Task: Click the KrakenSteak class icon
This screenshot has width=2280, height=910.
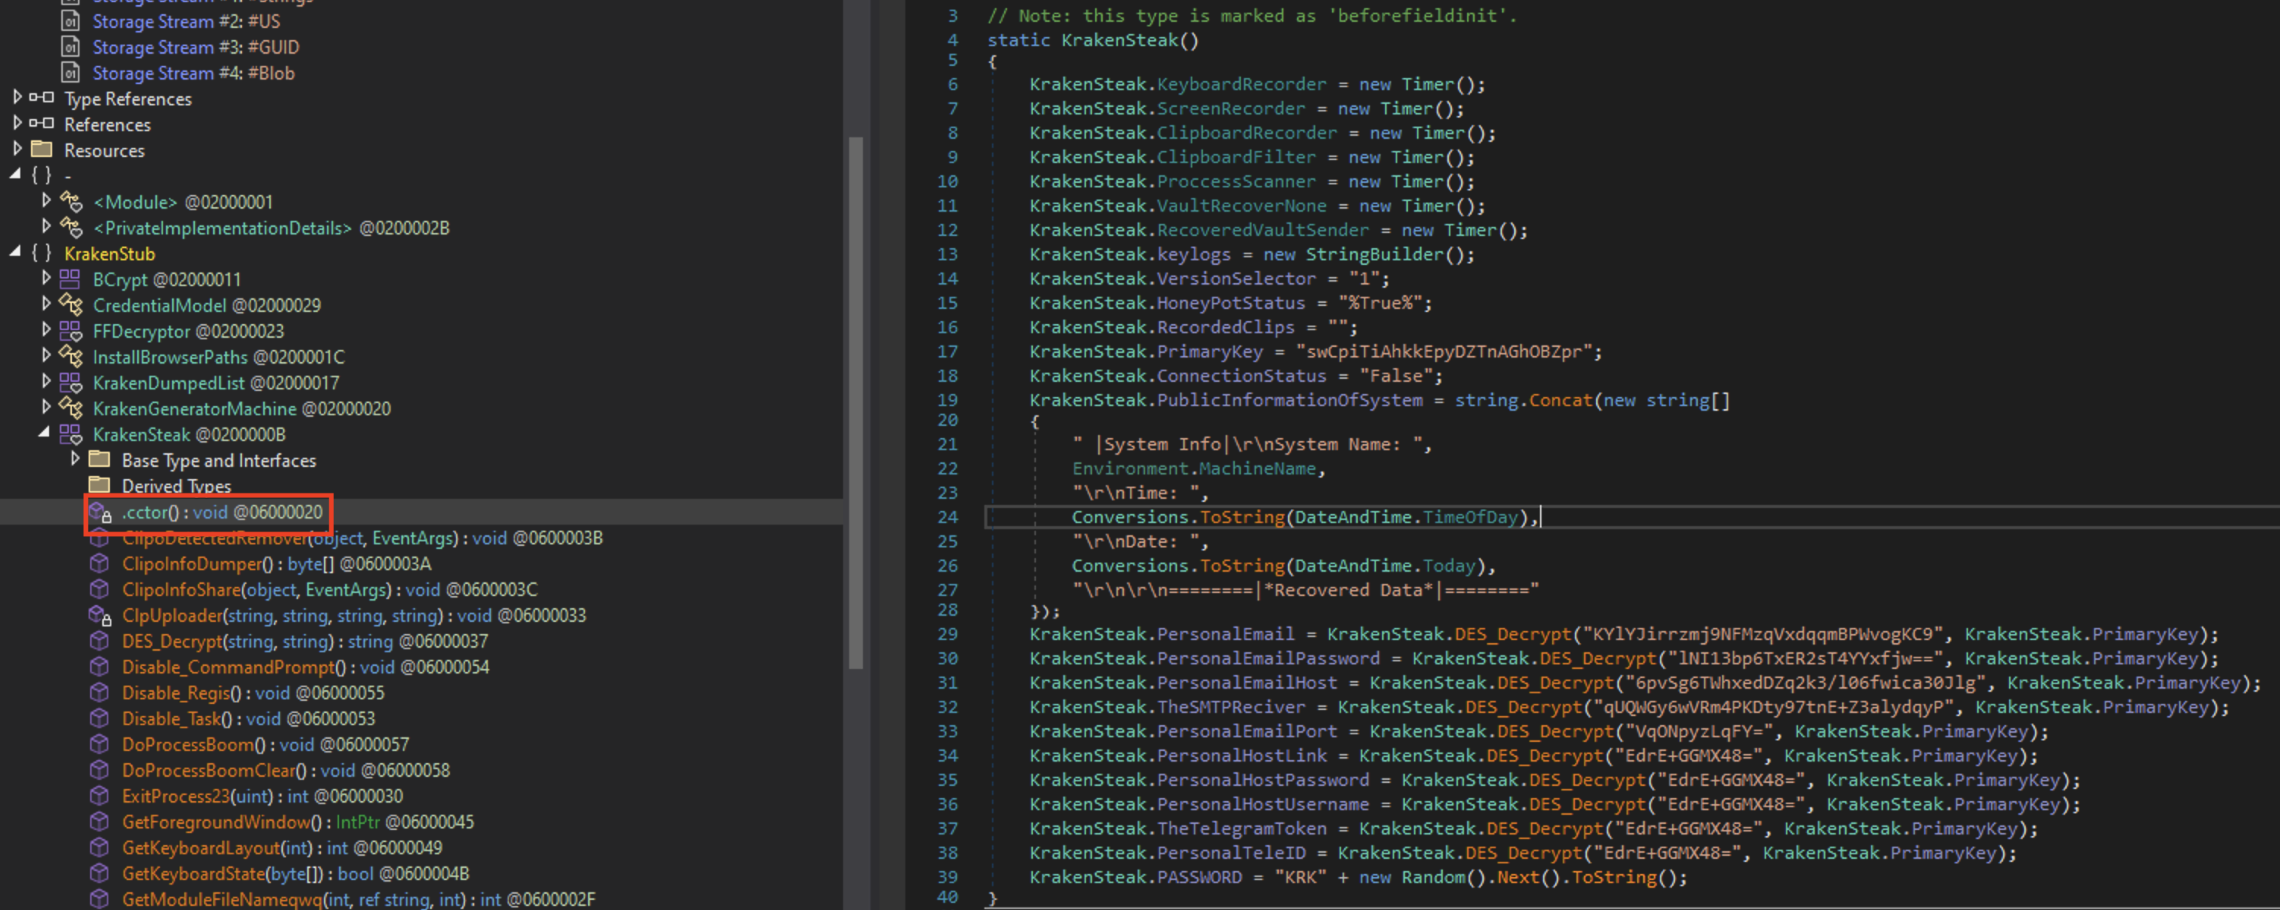Action: pyautogui.click(x=70, y=434)
